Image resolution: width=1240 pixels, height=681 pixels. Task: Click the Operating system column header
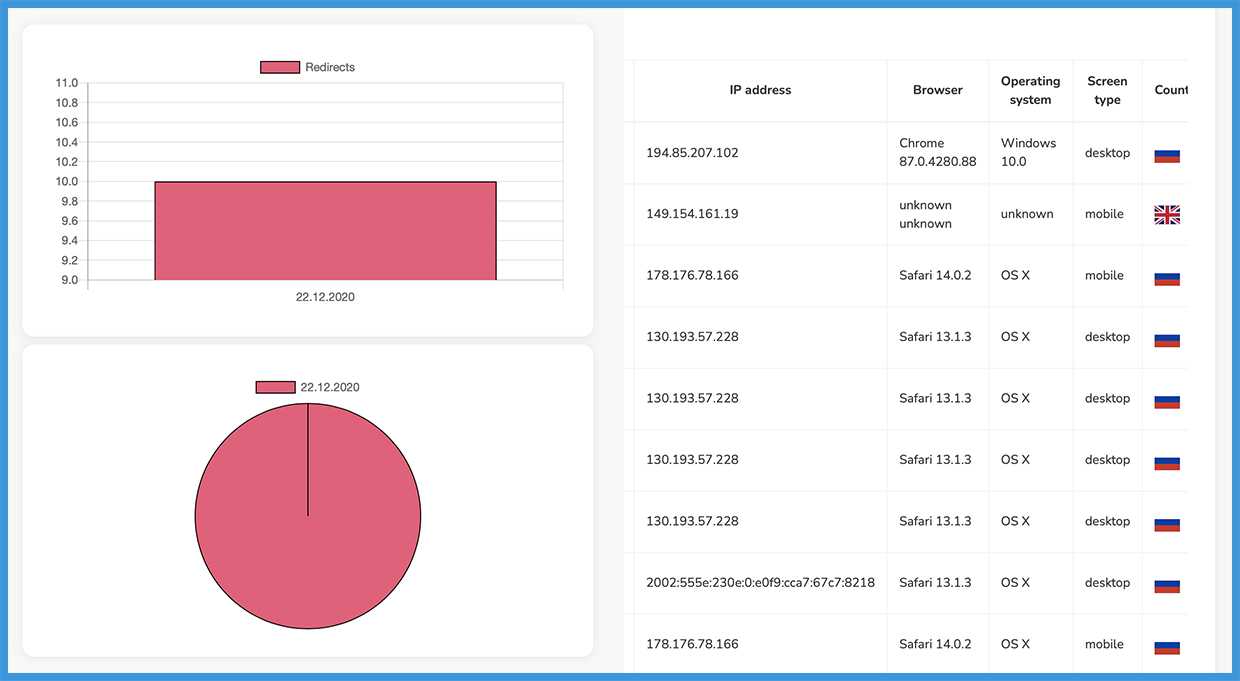point(1030,90)
